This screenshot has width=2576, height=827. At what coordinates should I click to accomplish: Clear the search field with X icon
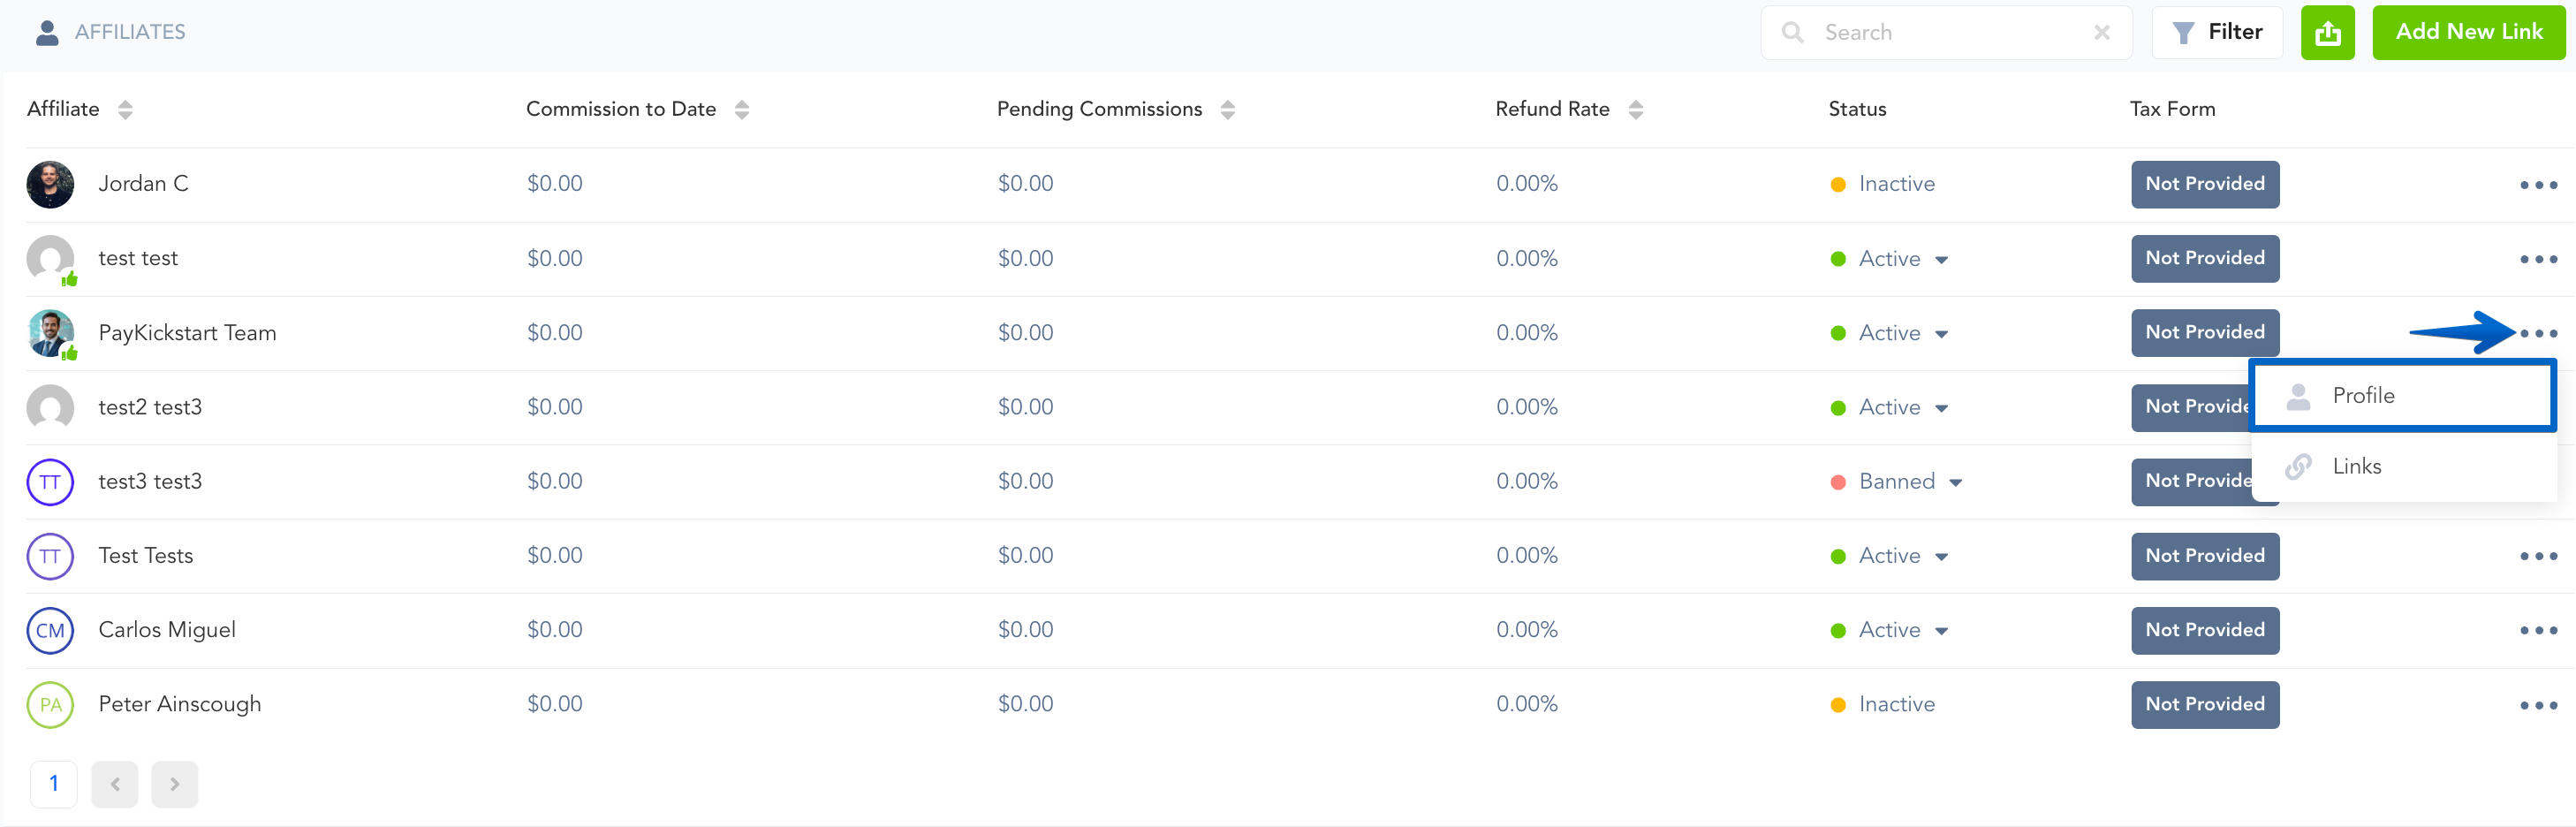(2101, 33)
